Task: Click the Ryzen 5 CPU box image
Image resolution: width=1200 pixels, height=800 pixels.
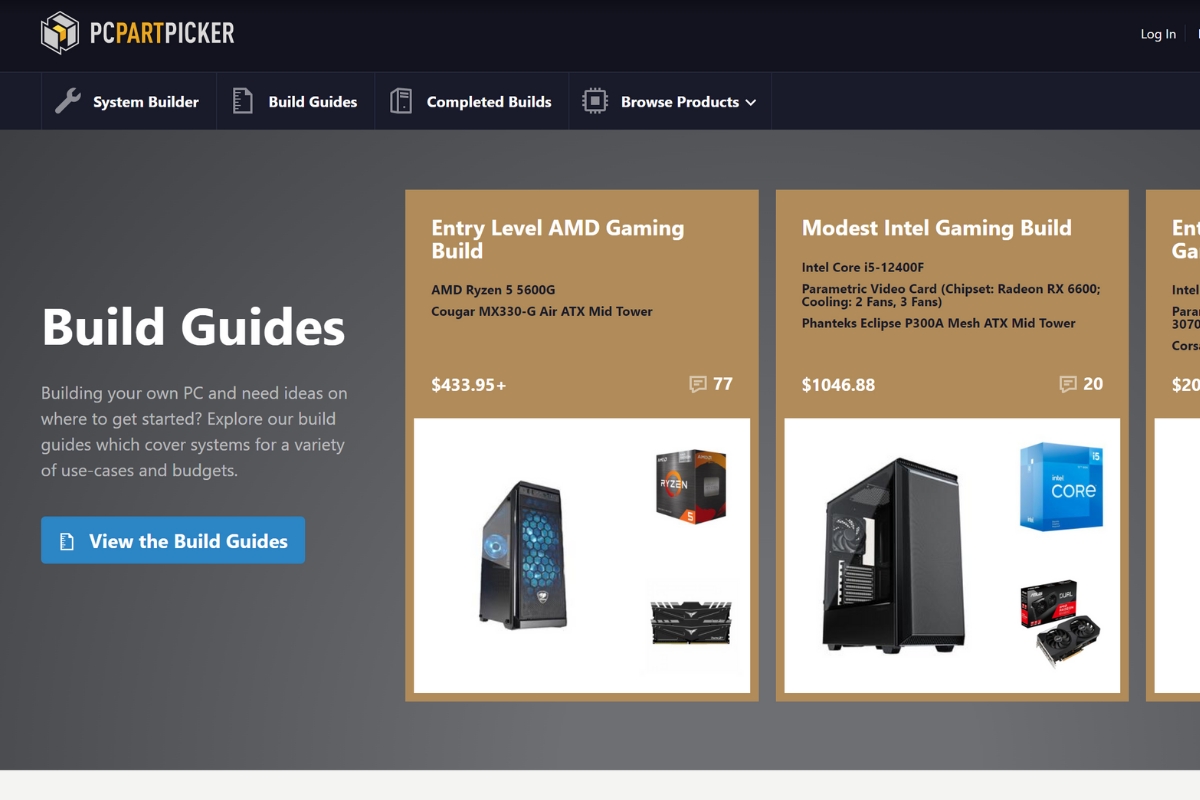Action: [691, 487]
